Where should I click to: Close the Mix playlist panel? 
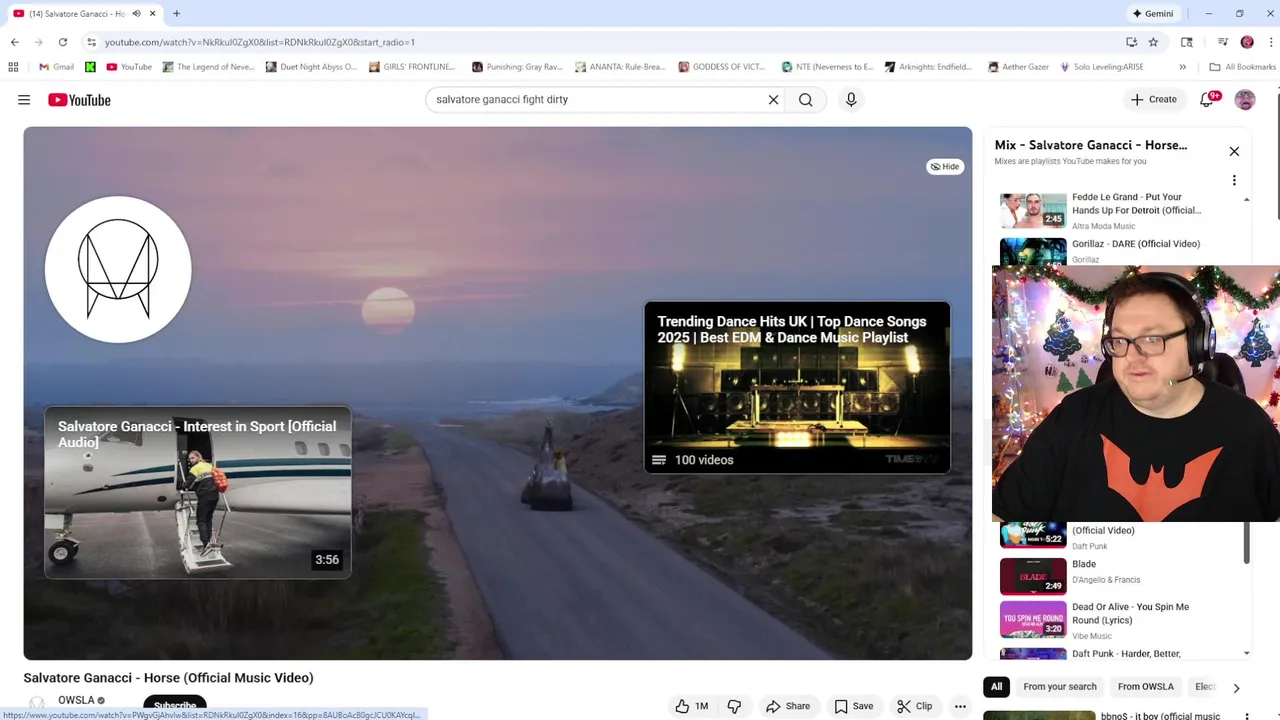click(x=1234, y=152)
